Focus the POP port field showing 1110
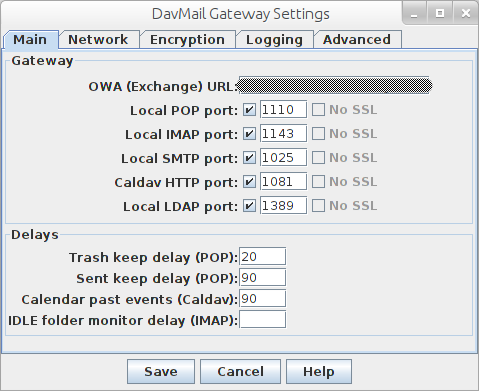The image size is (479, 391). click(x=283, y=110)
